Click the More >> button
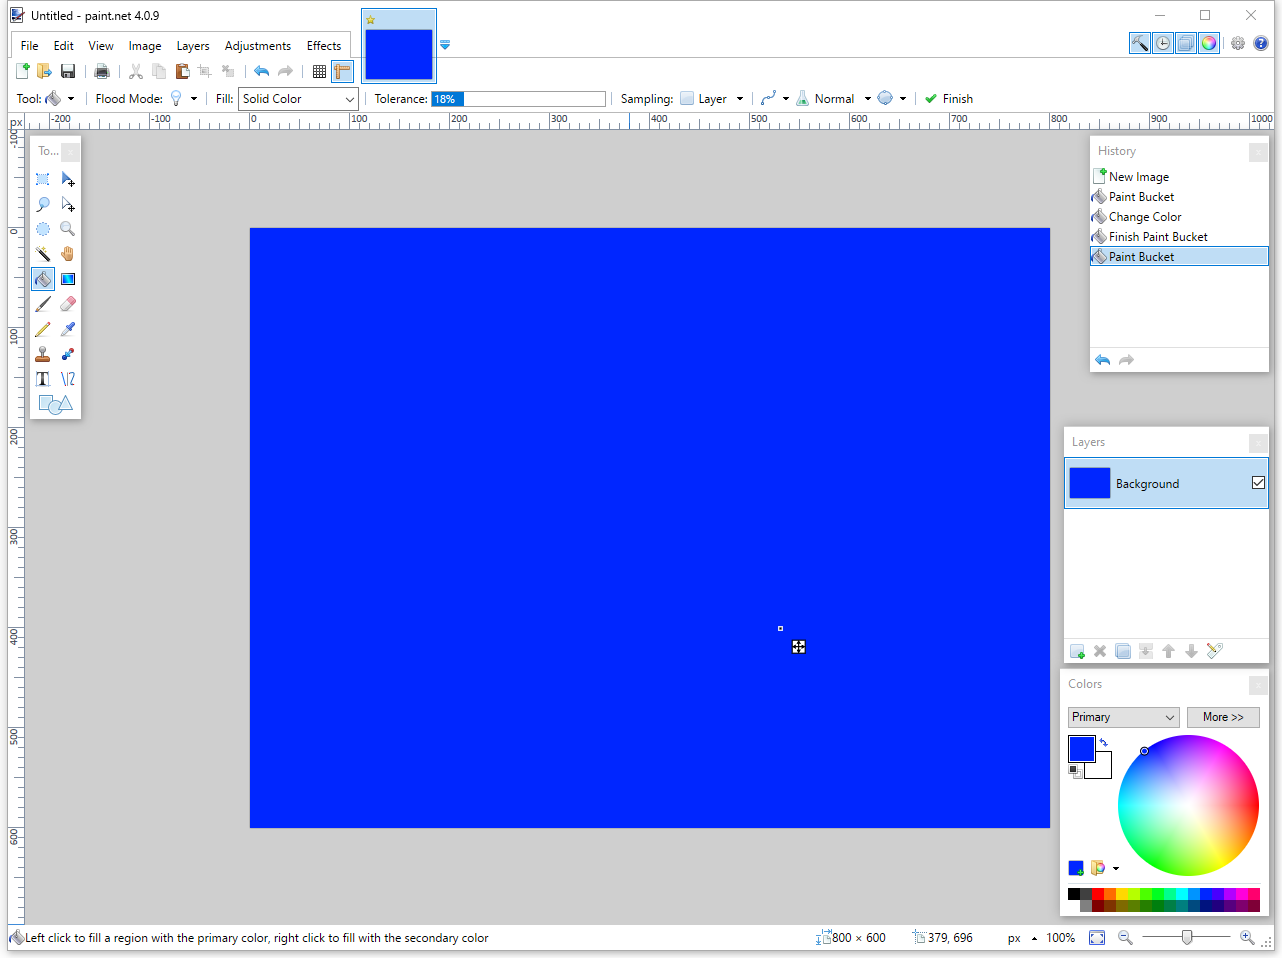This screenshot has width=1282, height=958. click(1222, 717)
